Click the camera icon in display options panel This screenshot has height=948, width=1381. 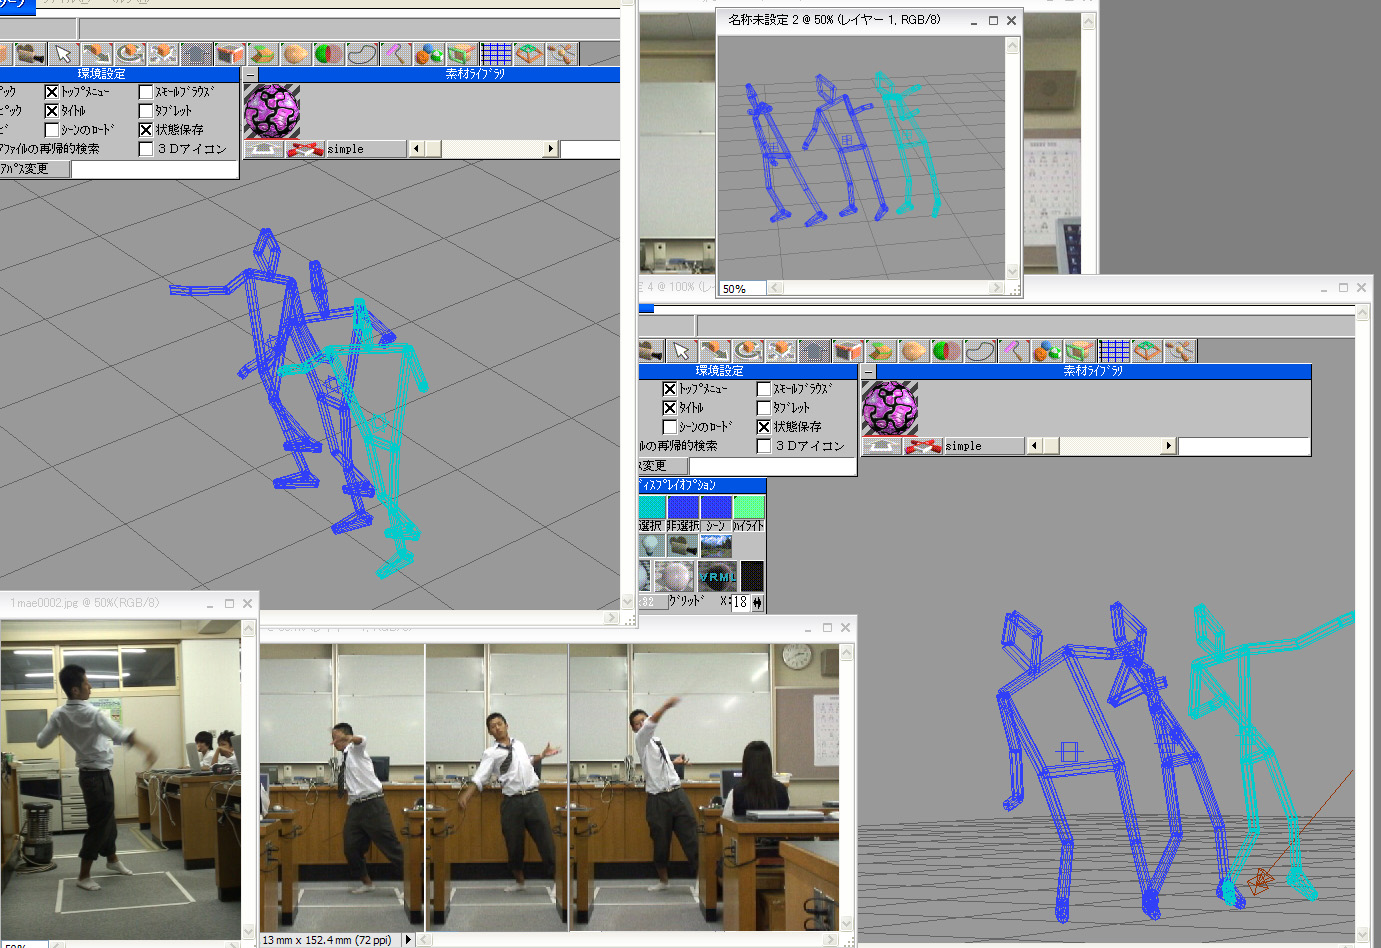(x=683, y=546)
